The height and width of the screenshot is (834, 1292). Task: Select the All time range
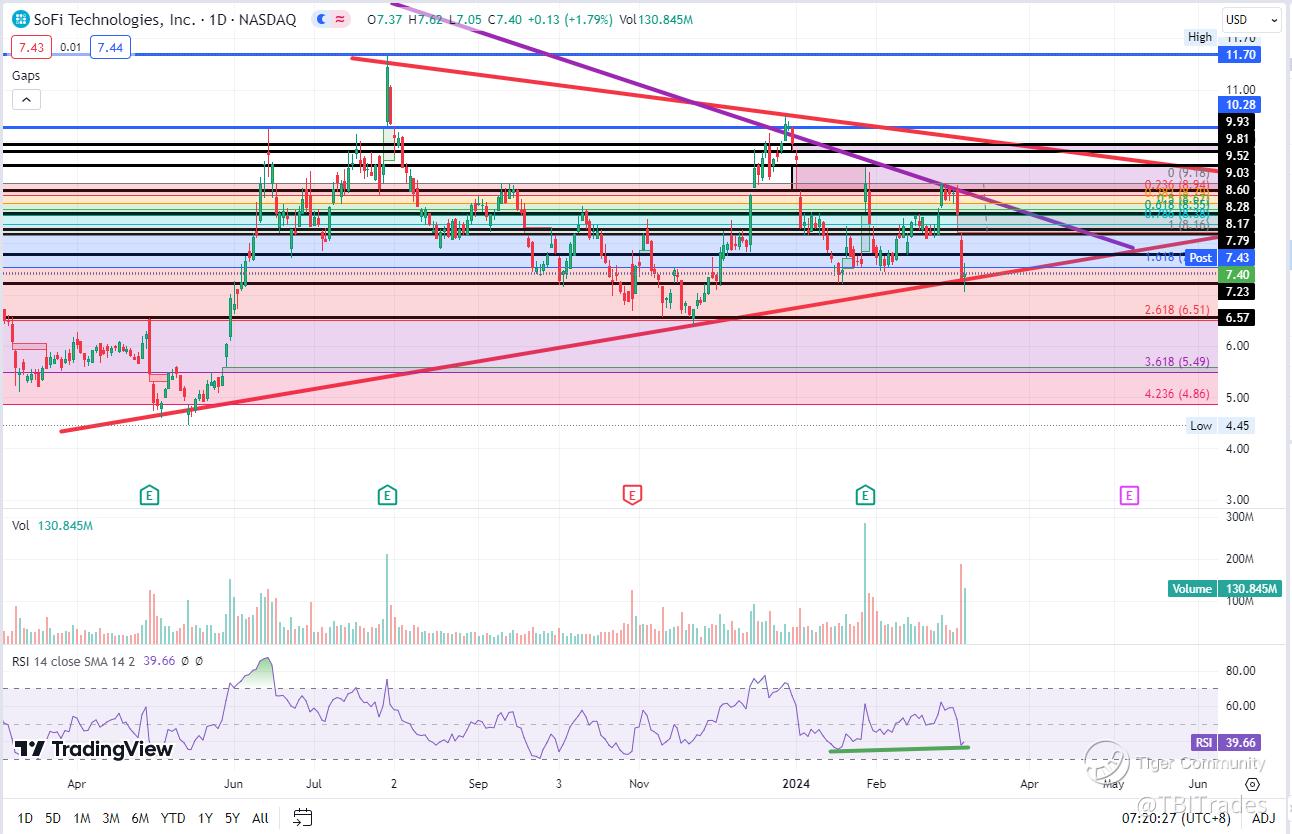coord(260,818)
